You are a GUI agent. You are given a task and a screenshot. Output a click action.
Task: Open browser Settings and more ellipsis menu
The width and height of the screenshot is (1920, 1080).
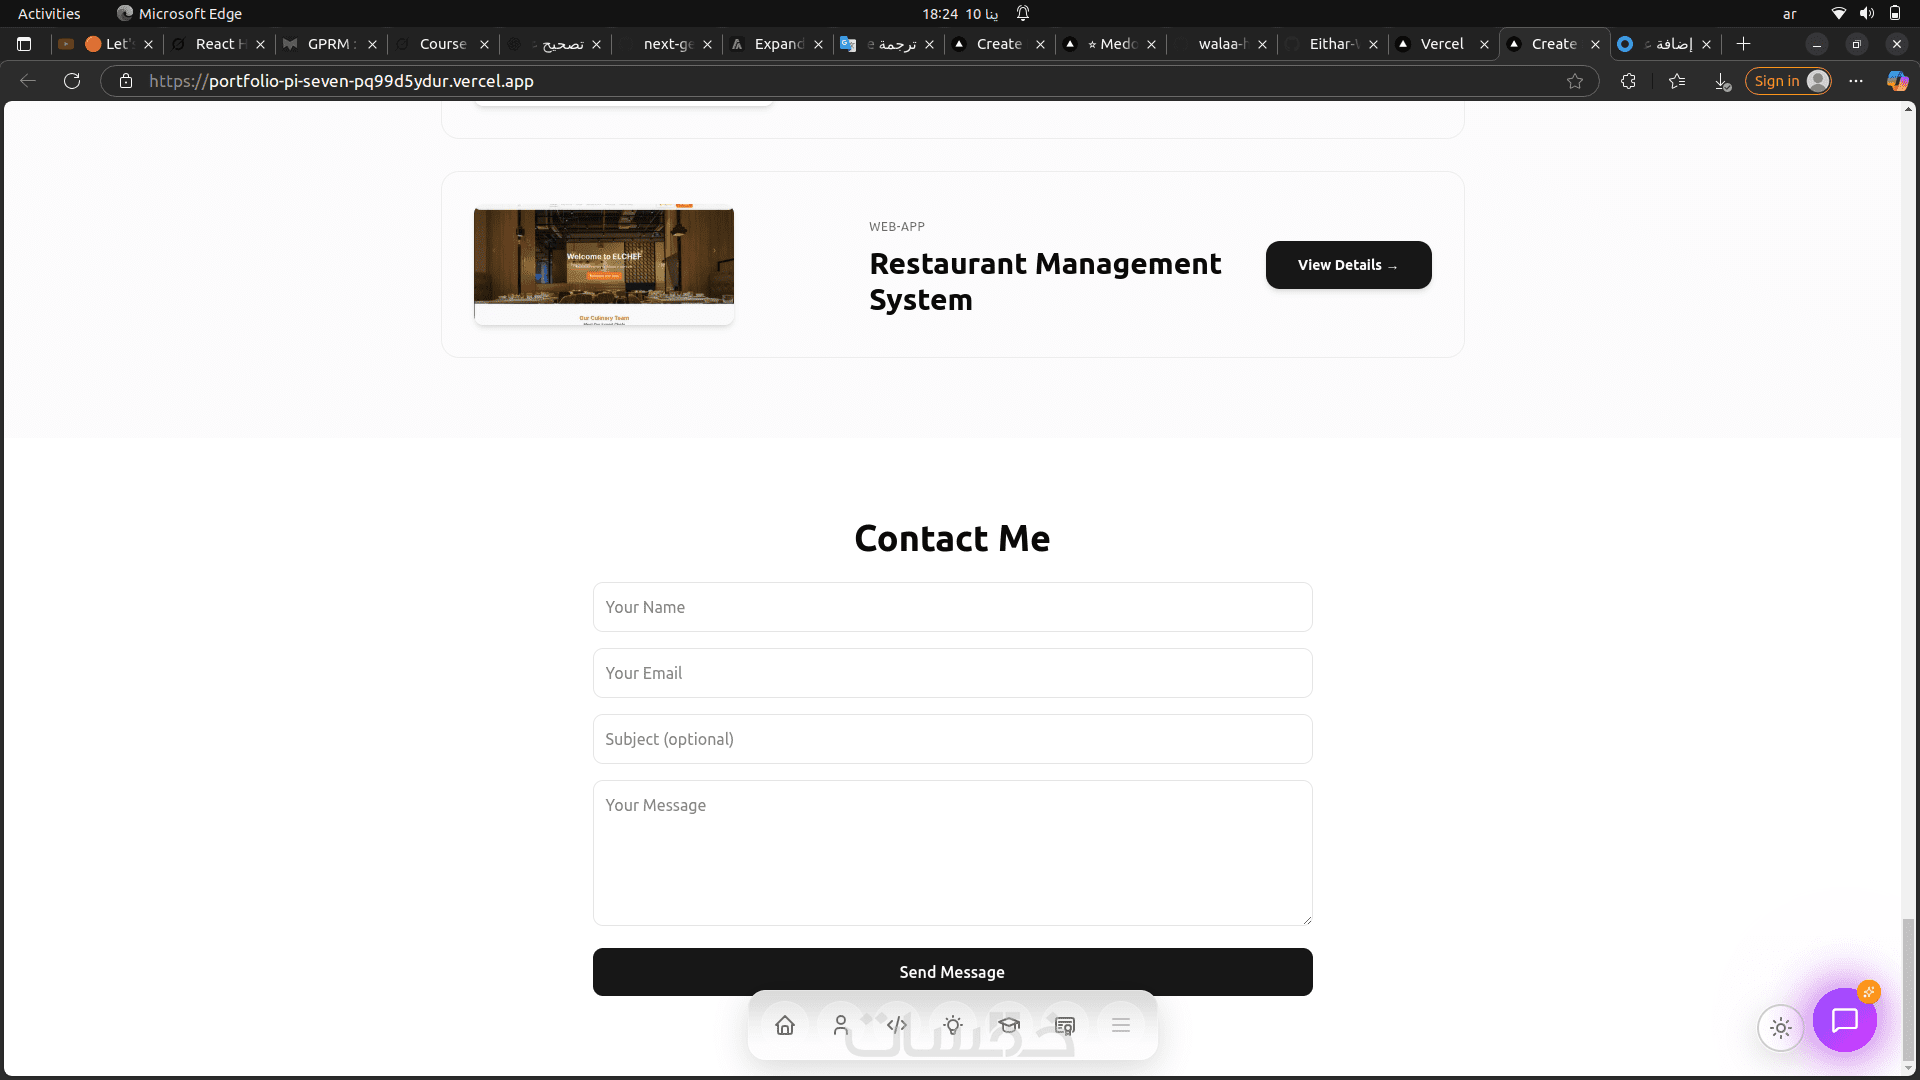(1856, 81)
